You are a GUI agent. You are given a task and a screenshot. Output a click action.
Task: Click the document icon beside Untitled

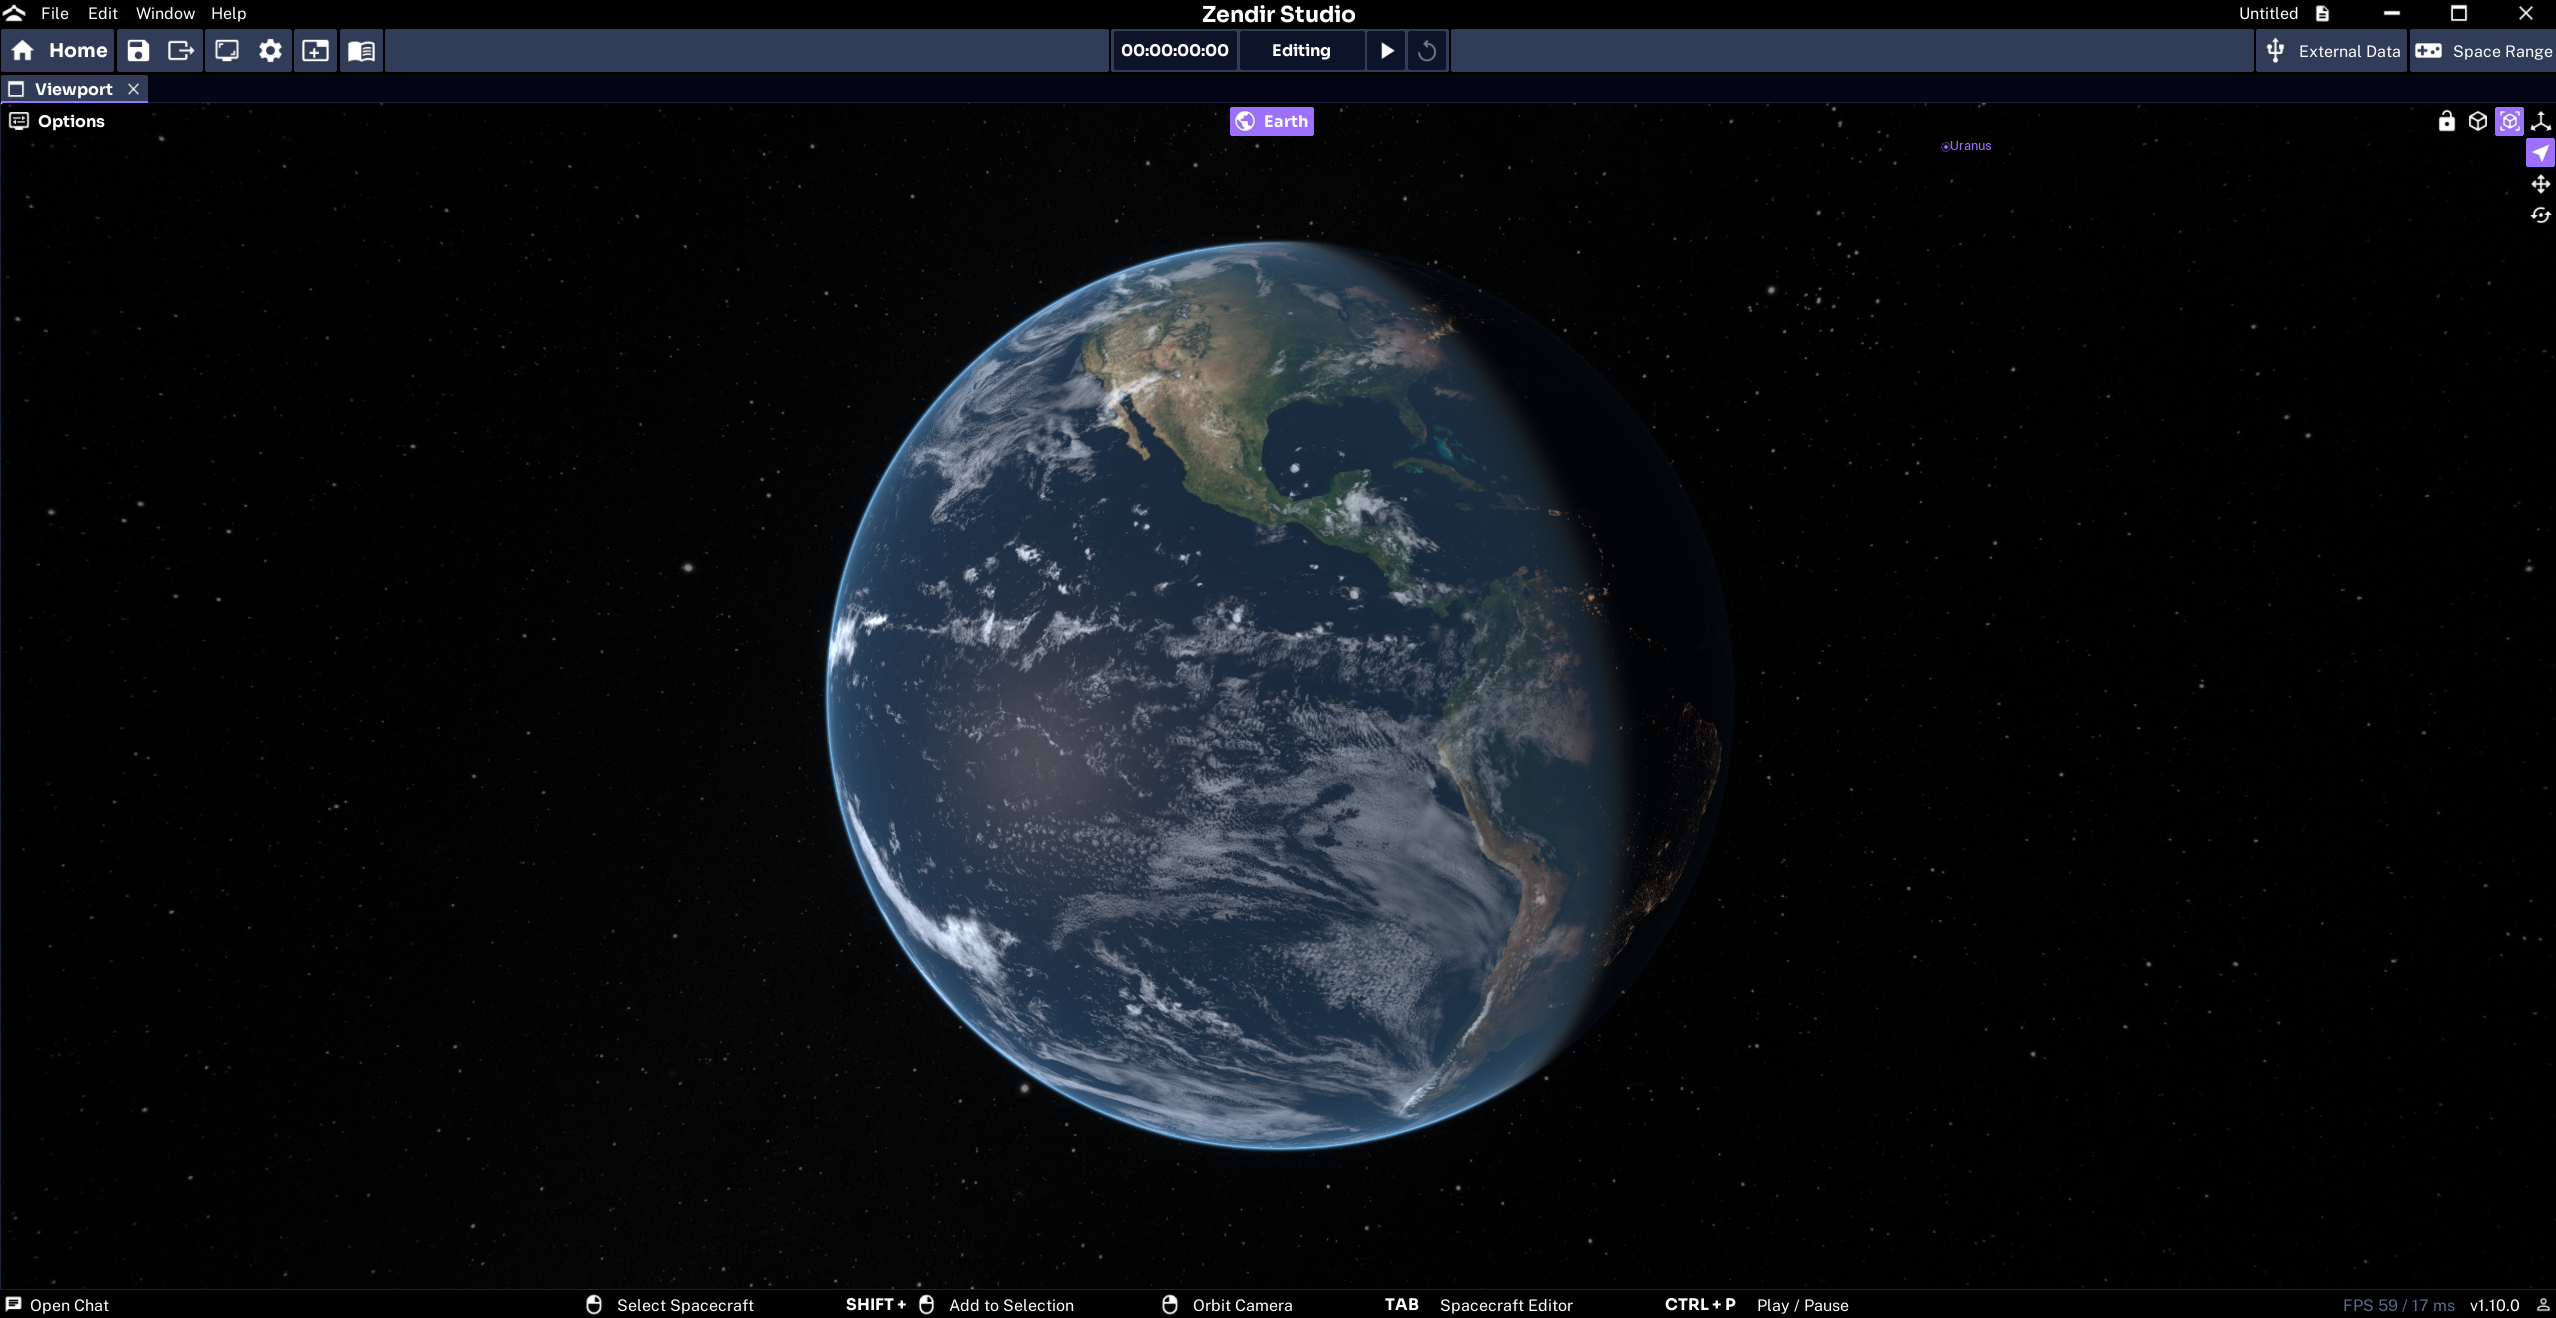tap(2322, 13)
